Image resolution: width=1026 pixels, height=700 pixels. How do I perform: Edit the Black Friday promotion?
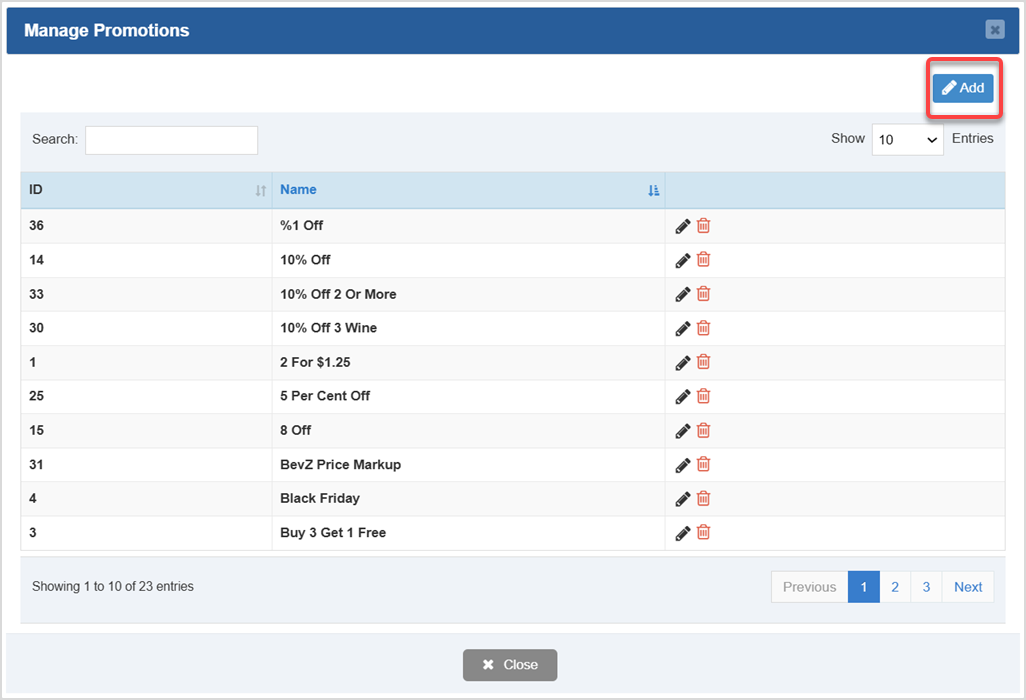pyautogui.click(x=683, y=498)
